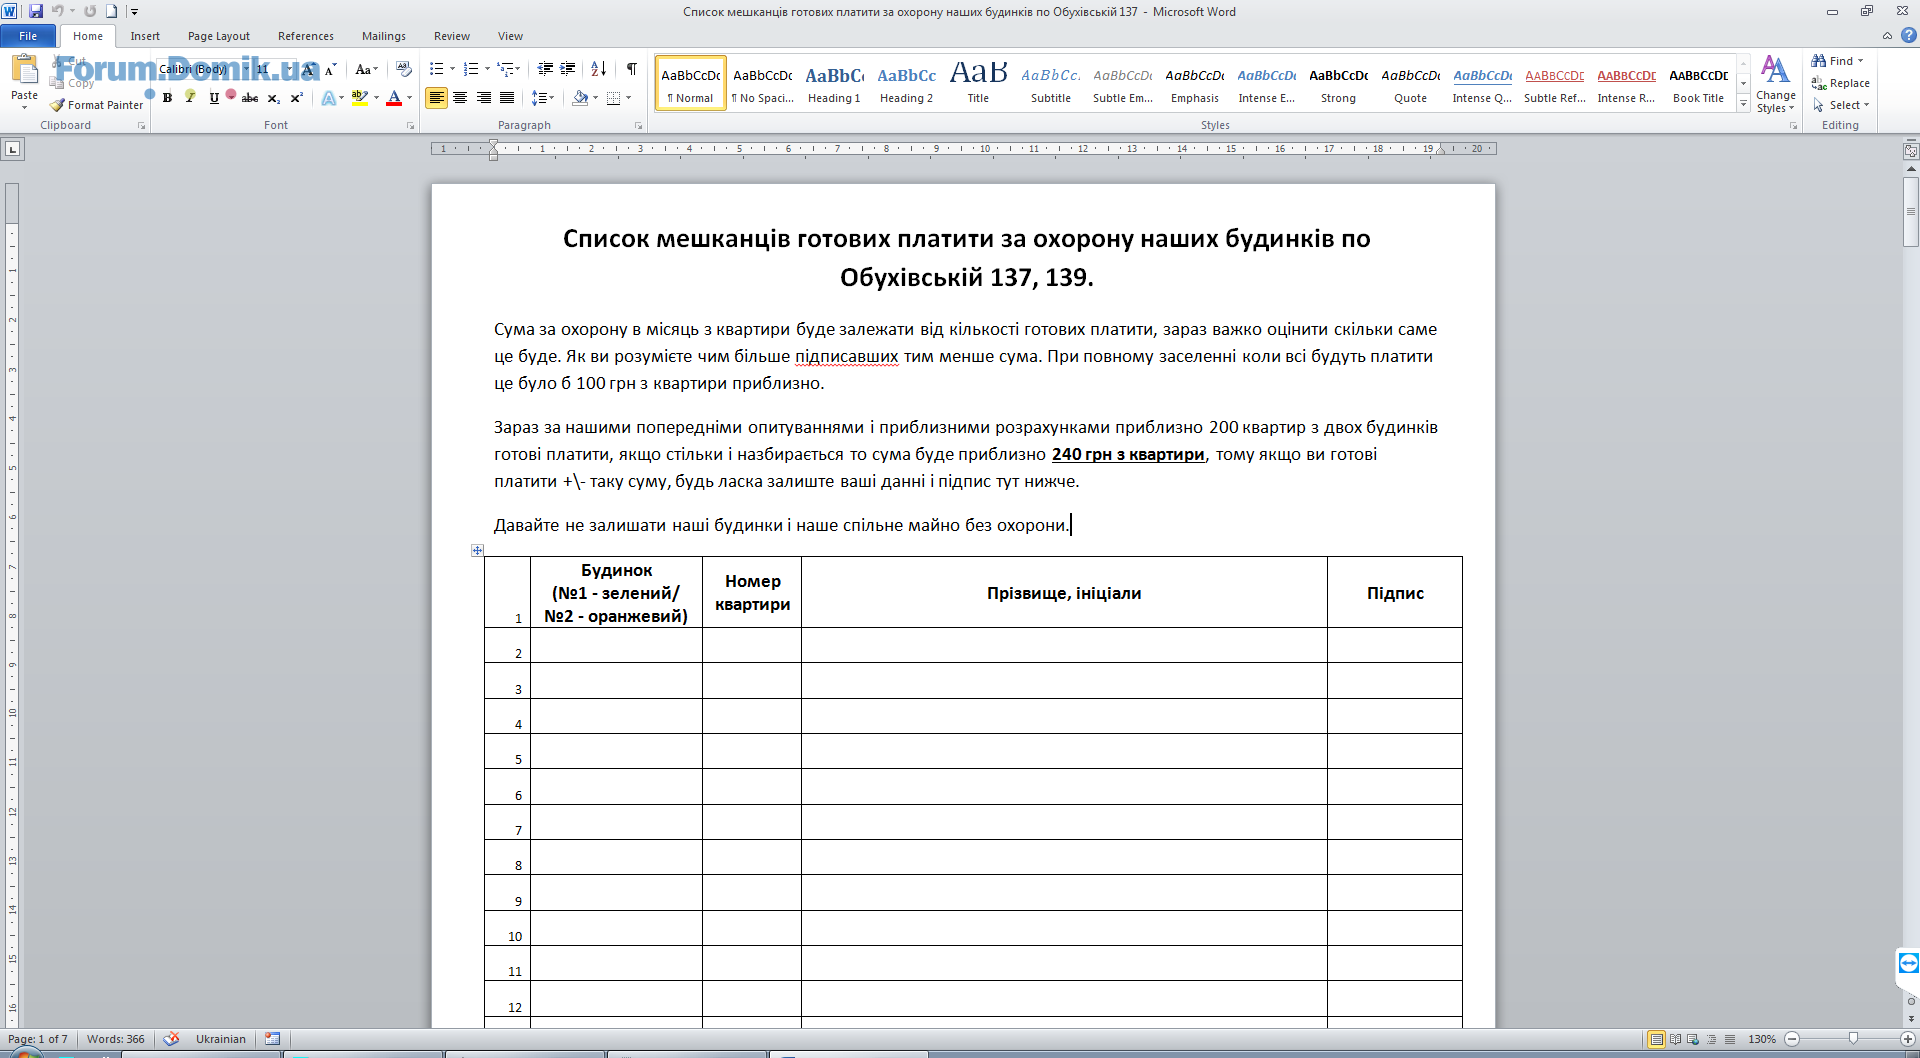
Task: Click the zoom slider handle
Action: [x=1853, y=1039]
